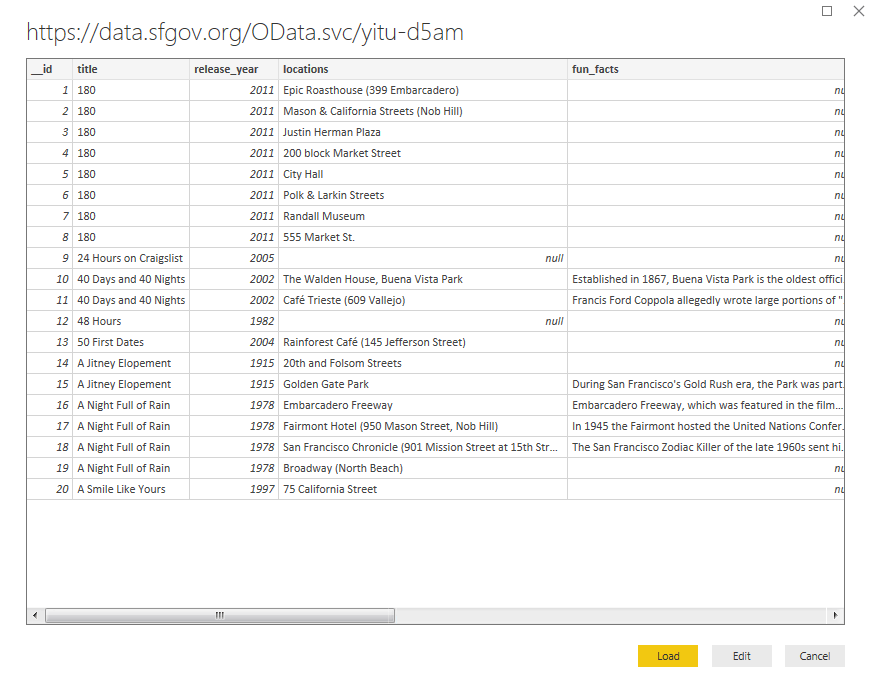Click the horizontal scrollbar right arrow
This screenshot has width=870, height=677.
click(836, 615)
